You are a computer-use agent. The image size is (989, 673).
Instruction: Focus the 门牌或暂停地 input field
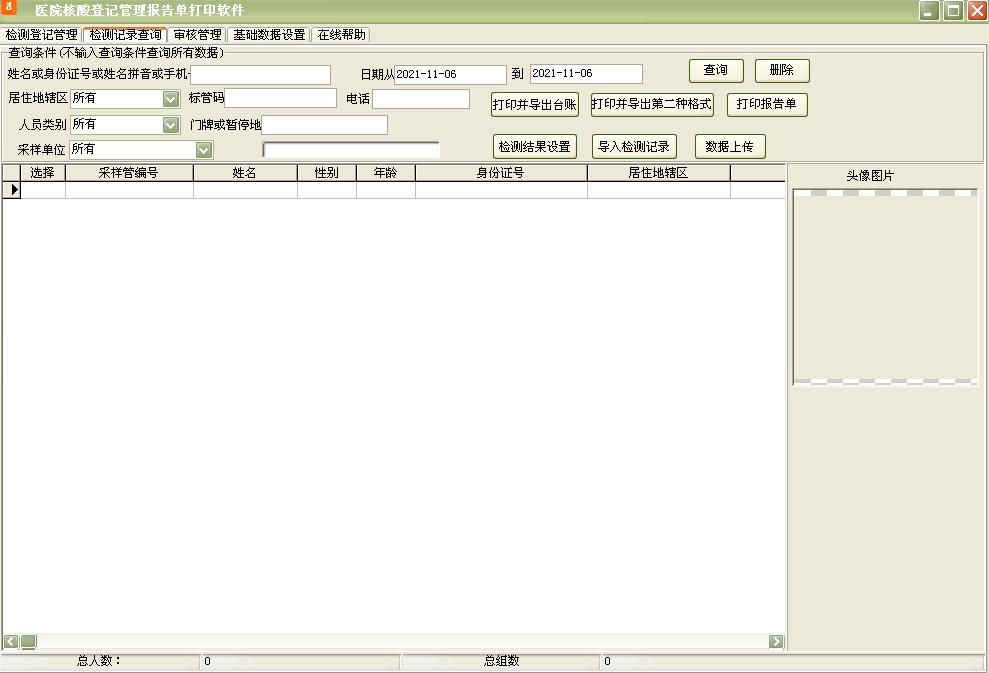coord(324,124)
